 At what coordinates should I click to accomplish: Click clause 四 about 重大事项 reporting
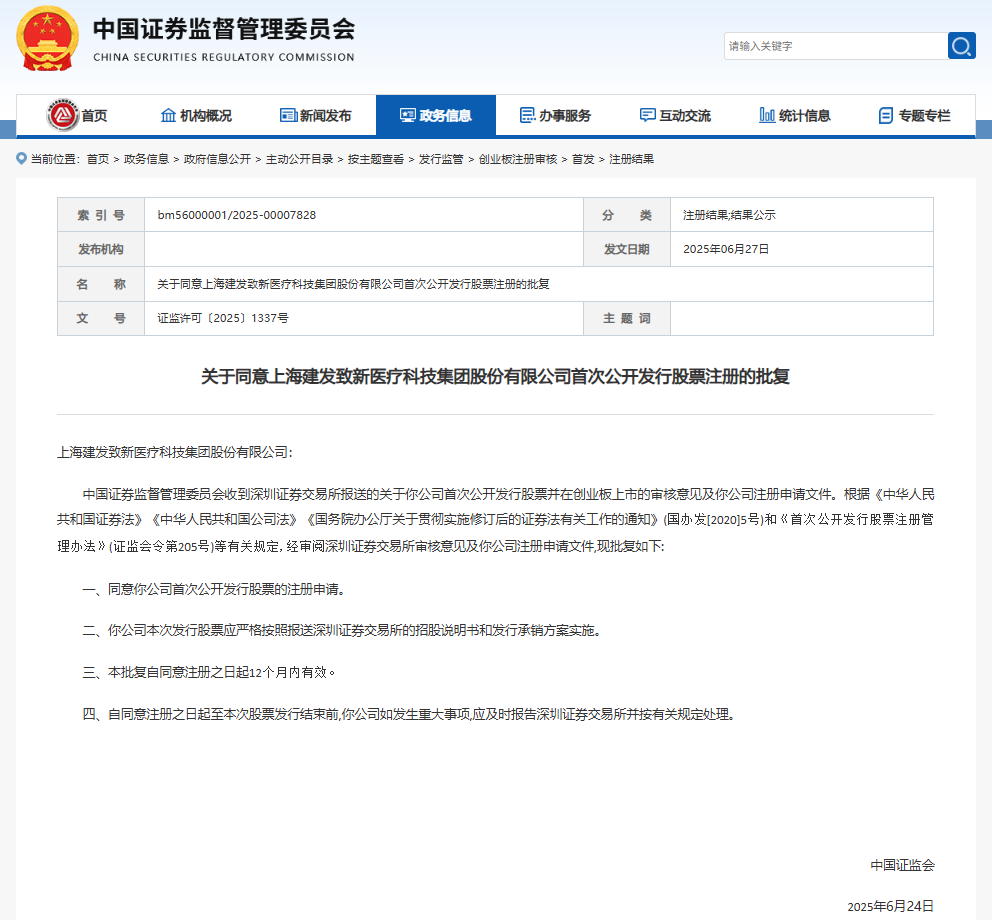[409, 714]
